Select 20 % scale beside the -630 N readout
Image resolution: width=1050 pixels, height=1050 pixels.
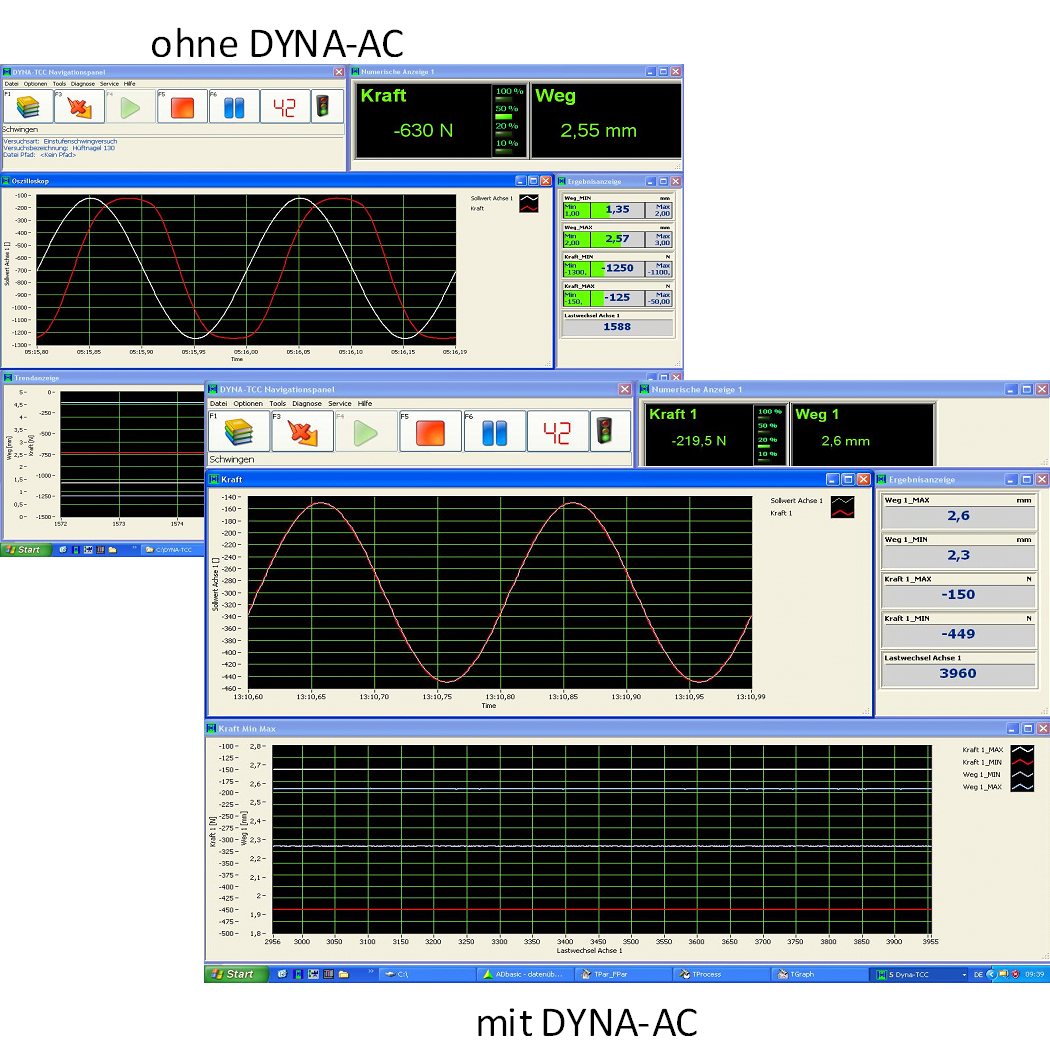pos(507,126)
